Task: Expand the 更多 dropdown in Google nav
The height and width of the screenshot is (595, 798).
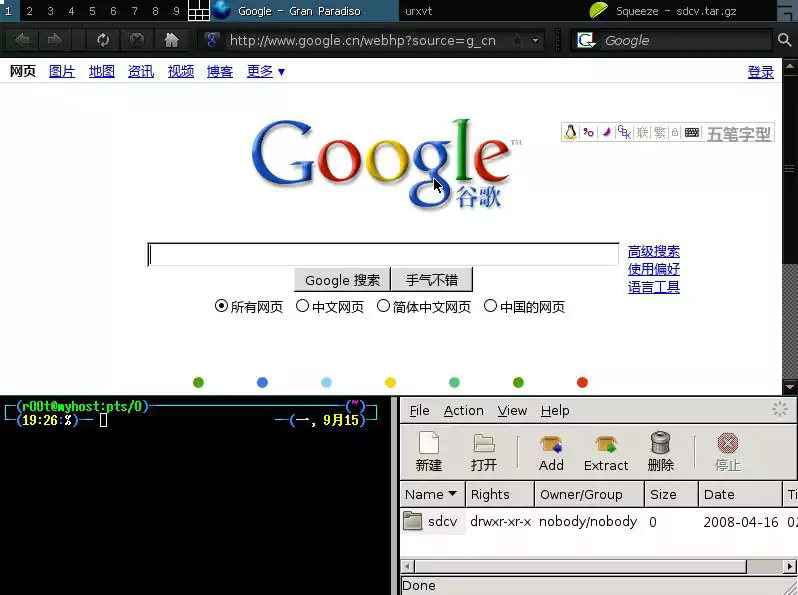Action: [x=266, y=72]
